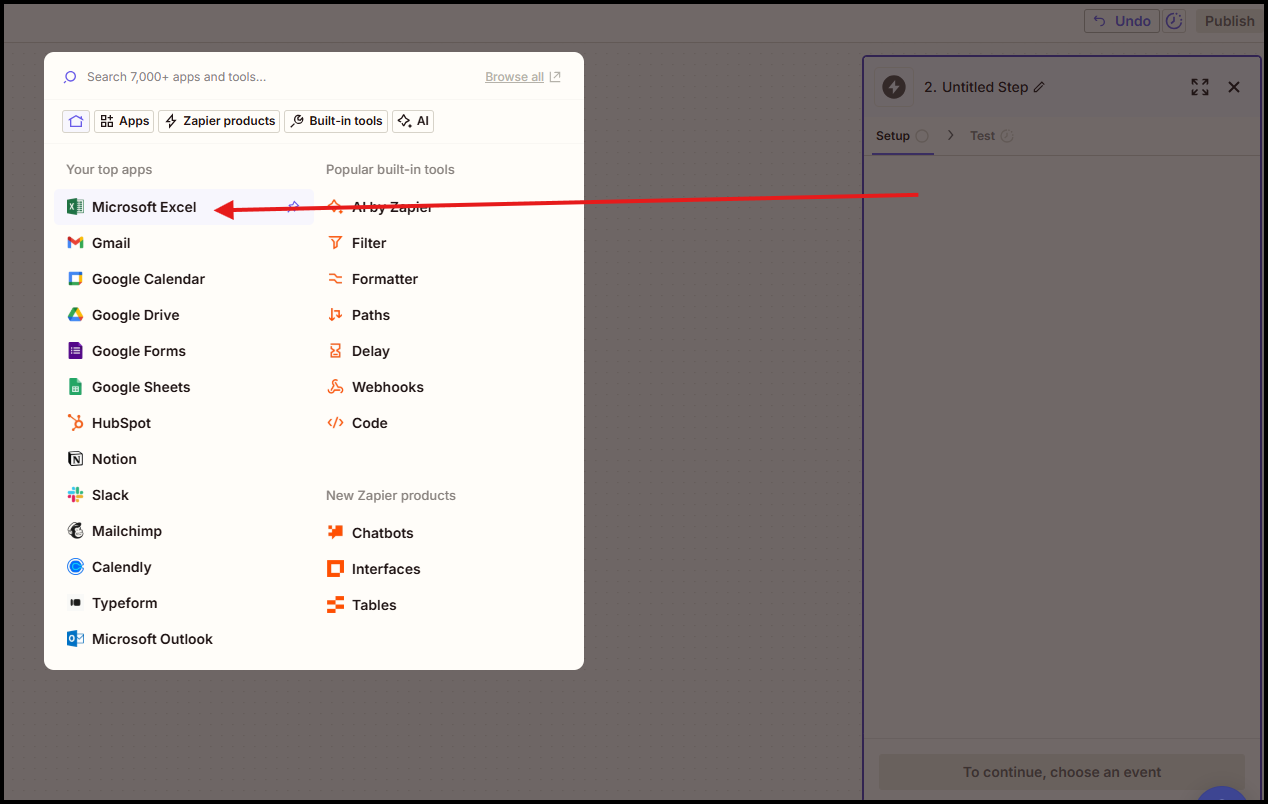
Task: Click the Publish button
Action: (x=1229, y=21)
